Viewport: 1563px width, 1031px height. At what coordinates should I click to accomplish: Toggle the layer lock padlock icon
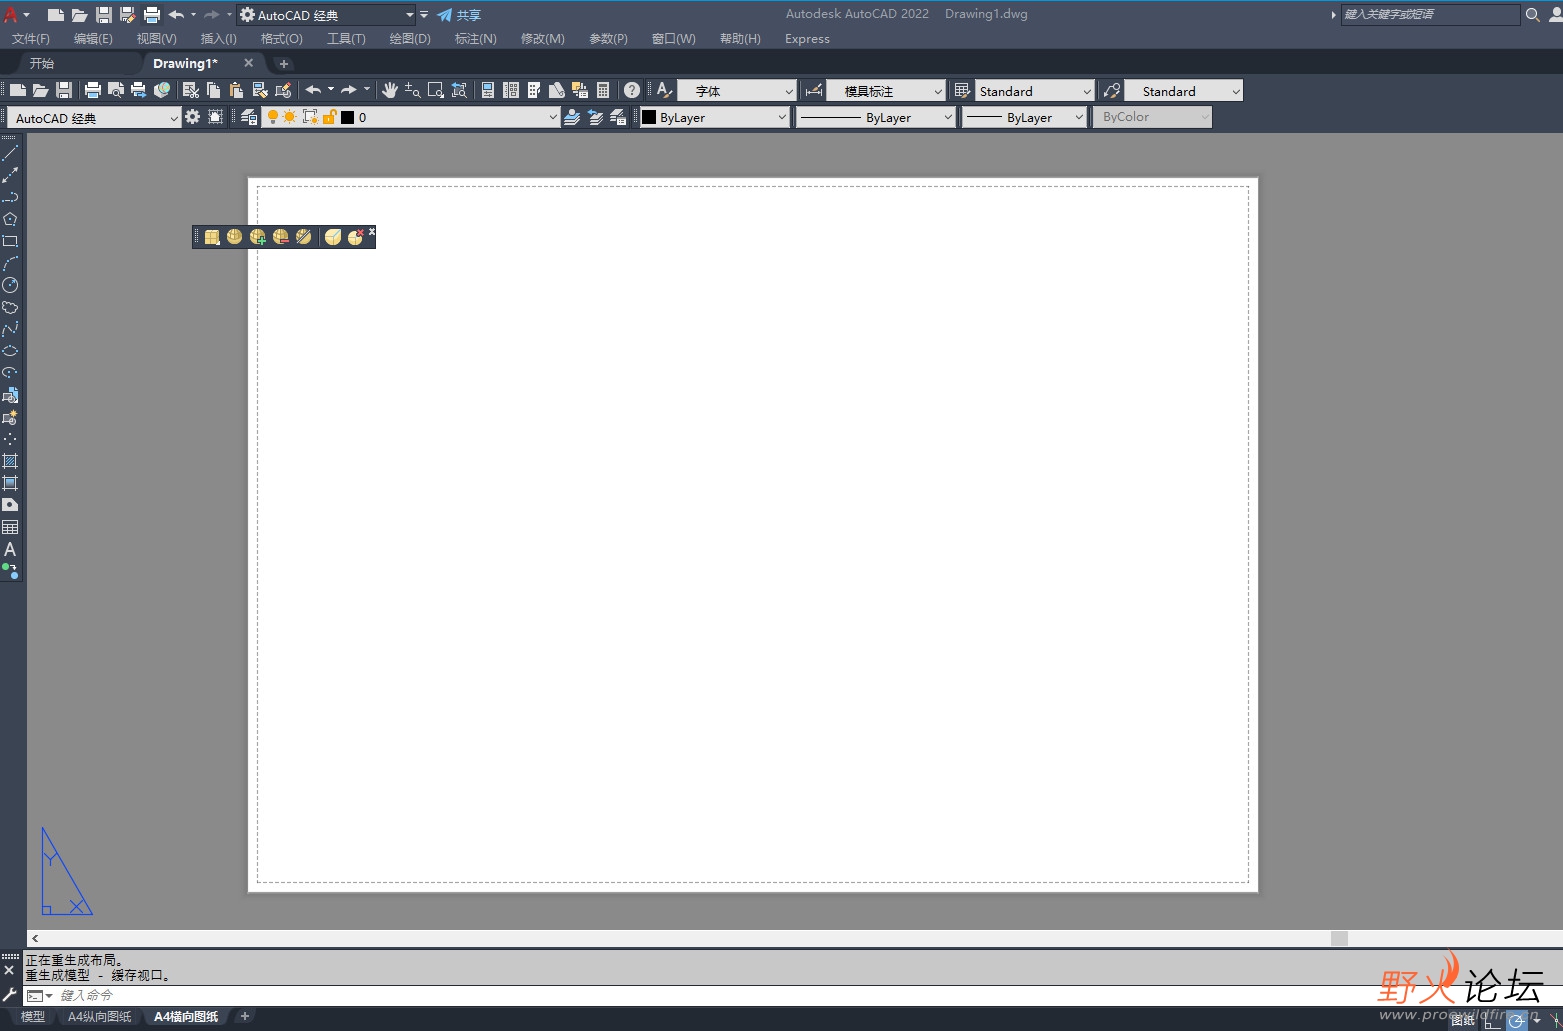coord(329,117)
